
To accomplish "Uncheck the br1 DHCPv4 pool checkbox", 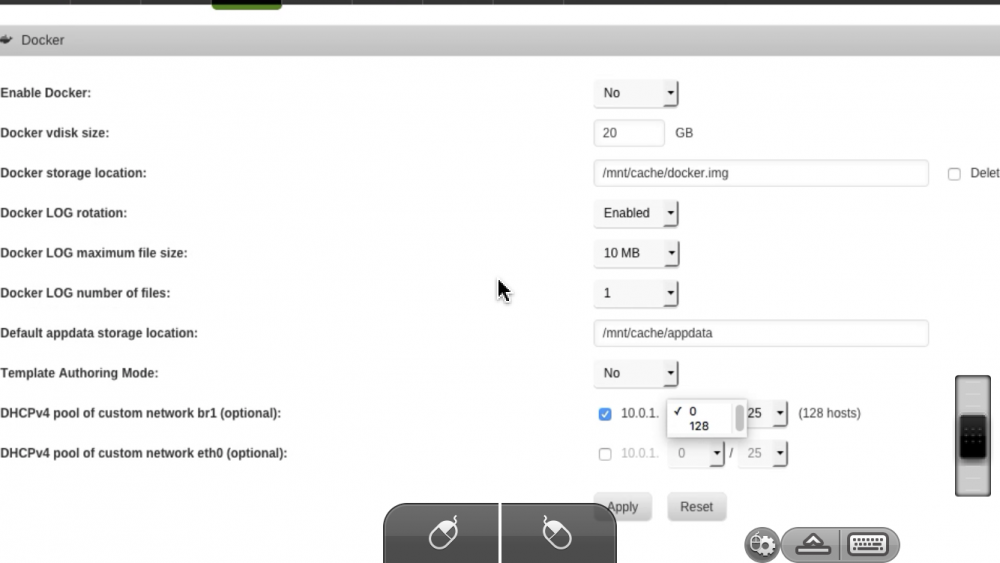I will 605,414.
